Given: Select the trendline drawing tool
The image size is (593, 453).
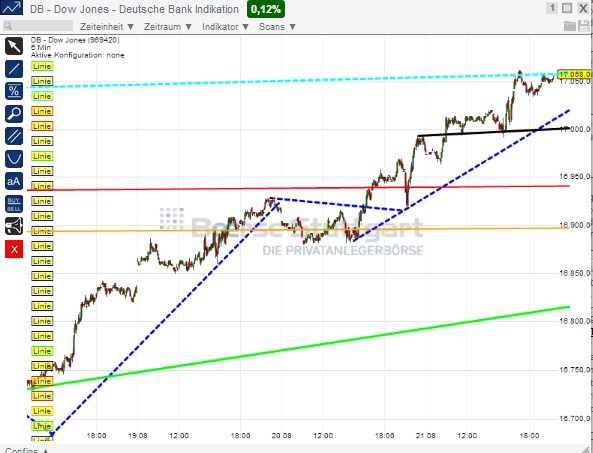Looking at the screenshot, I should point(14,69).
